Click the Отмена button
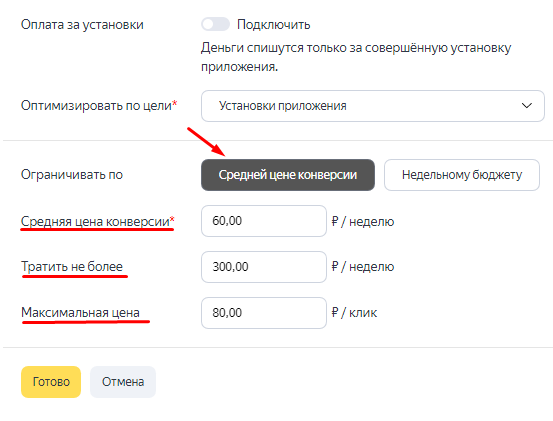 coord(123,382)
